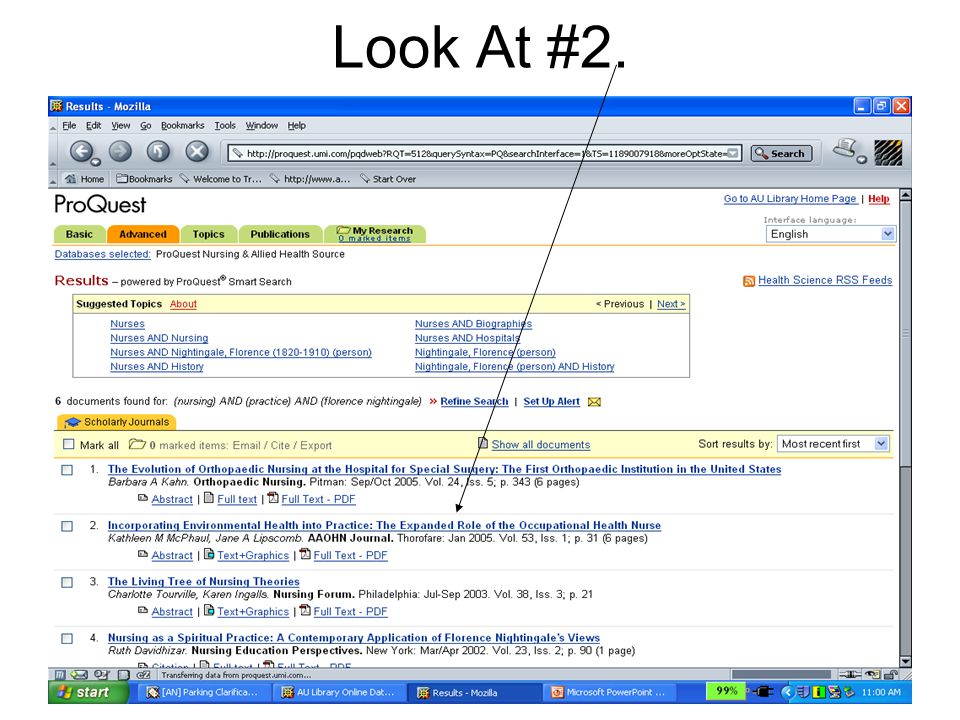Click the Nurses AND Nursing topic link

(x=159, y=338)
